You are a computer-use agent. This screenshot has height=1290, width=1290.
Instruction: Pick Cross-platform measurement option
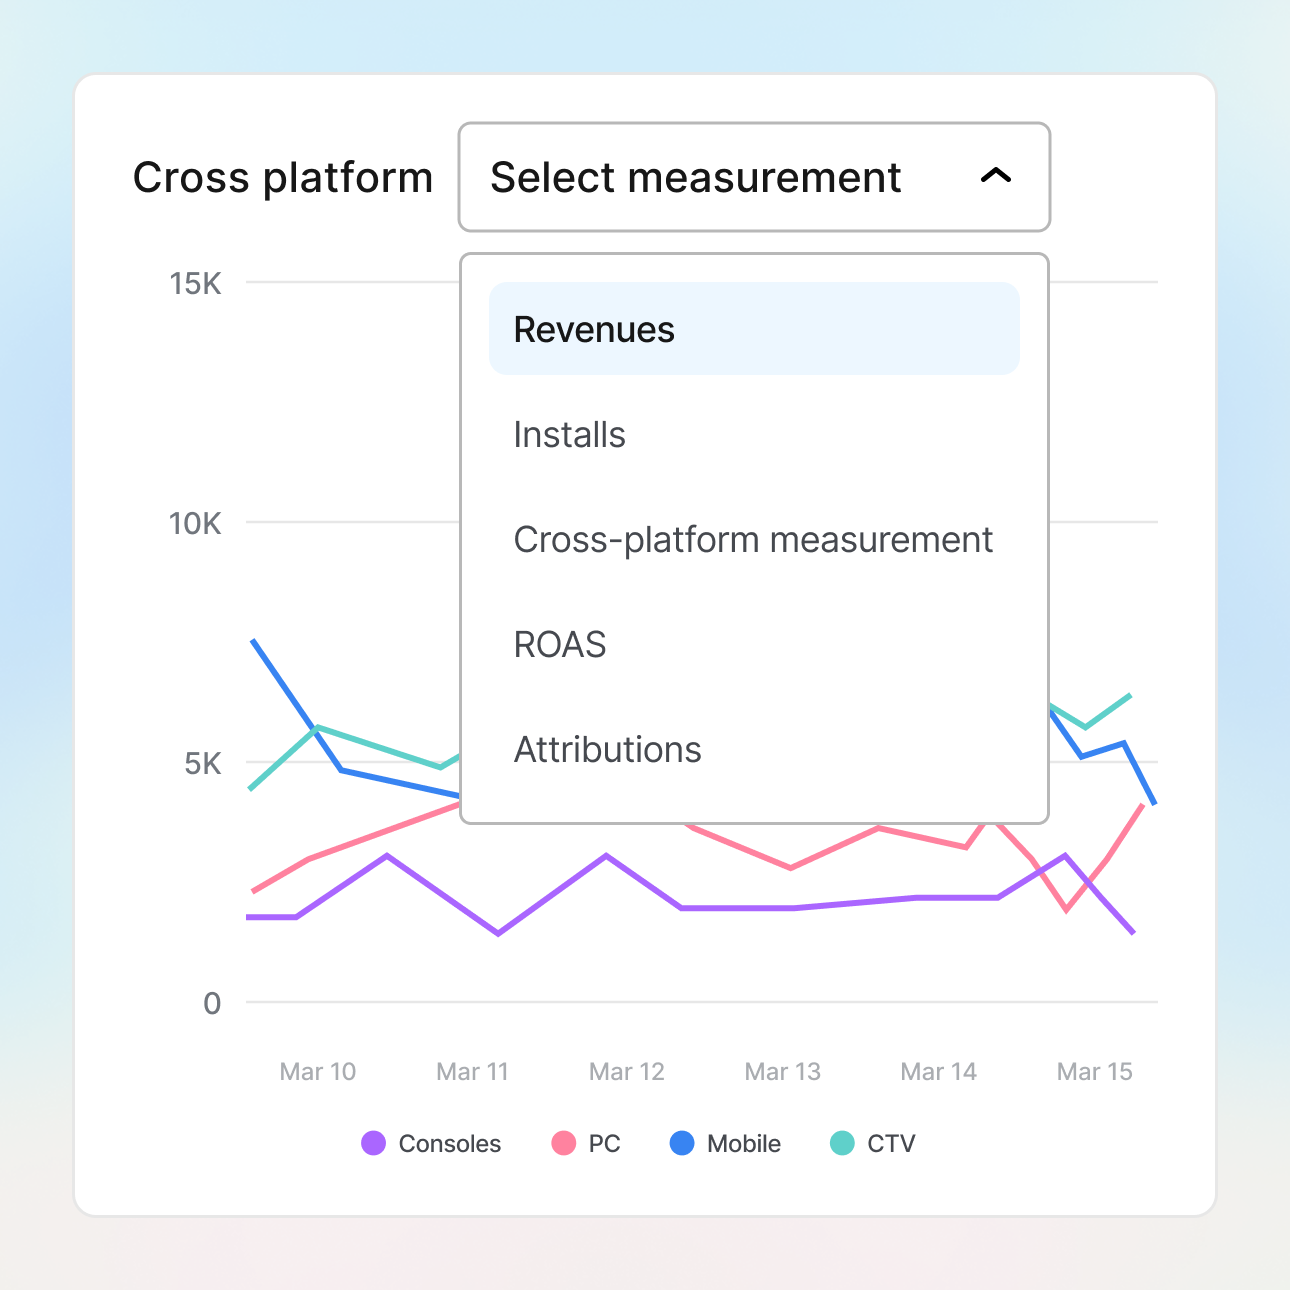tap(752, 539)
